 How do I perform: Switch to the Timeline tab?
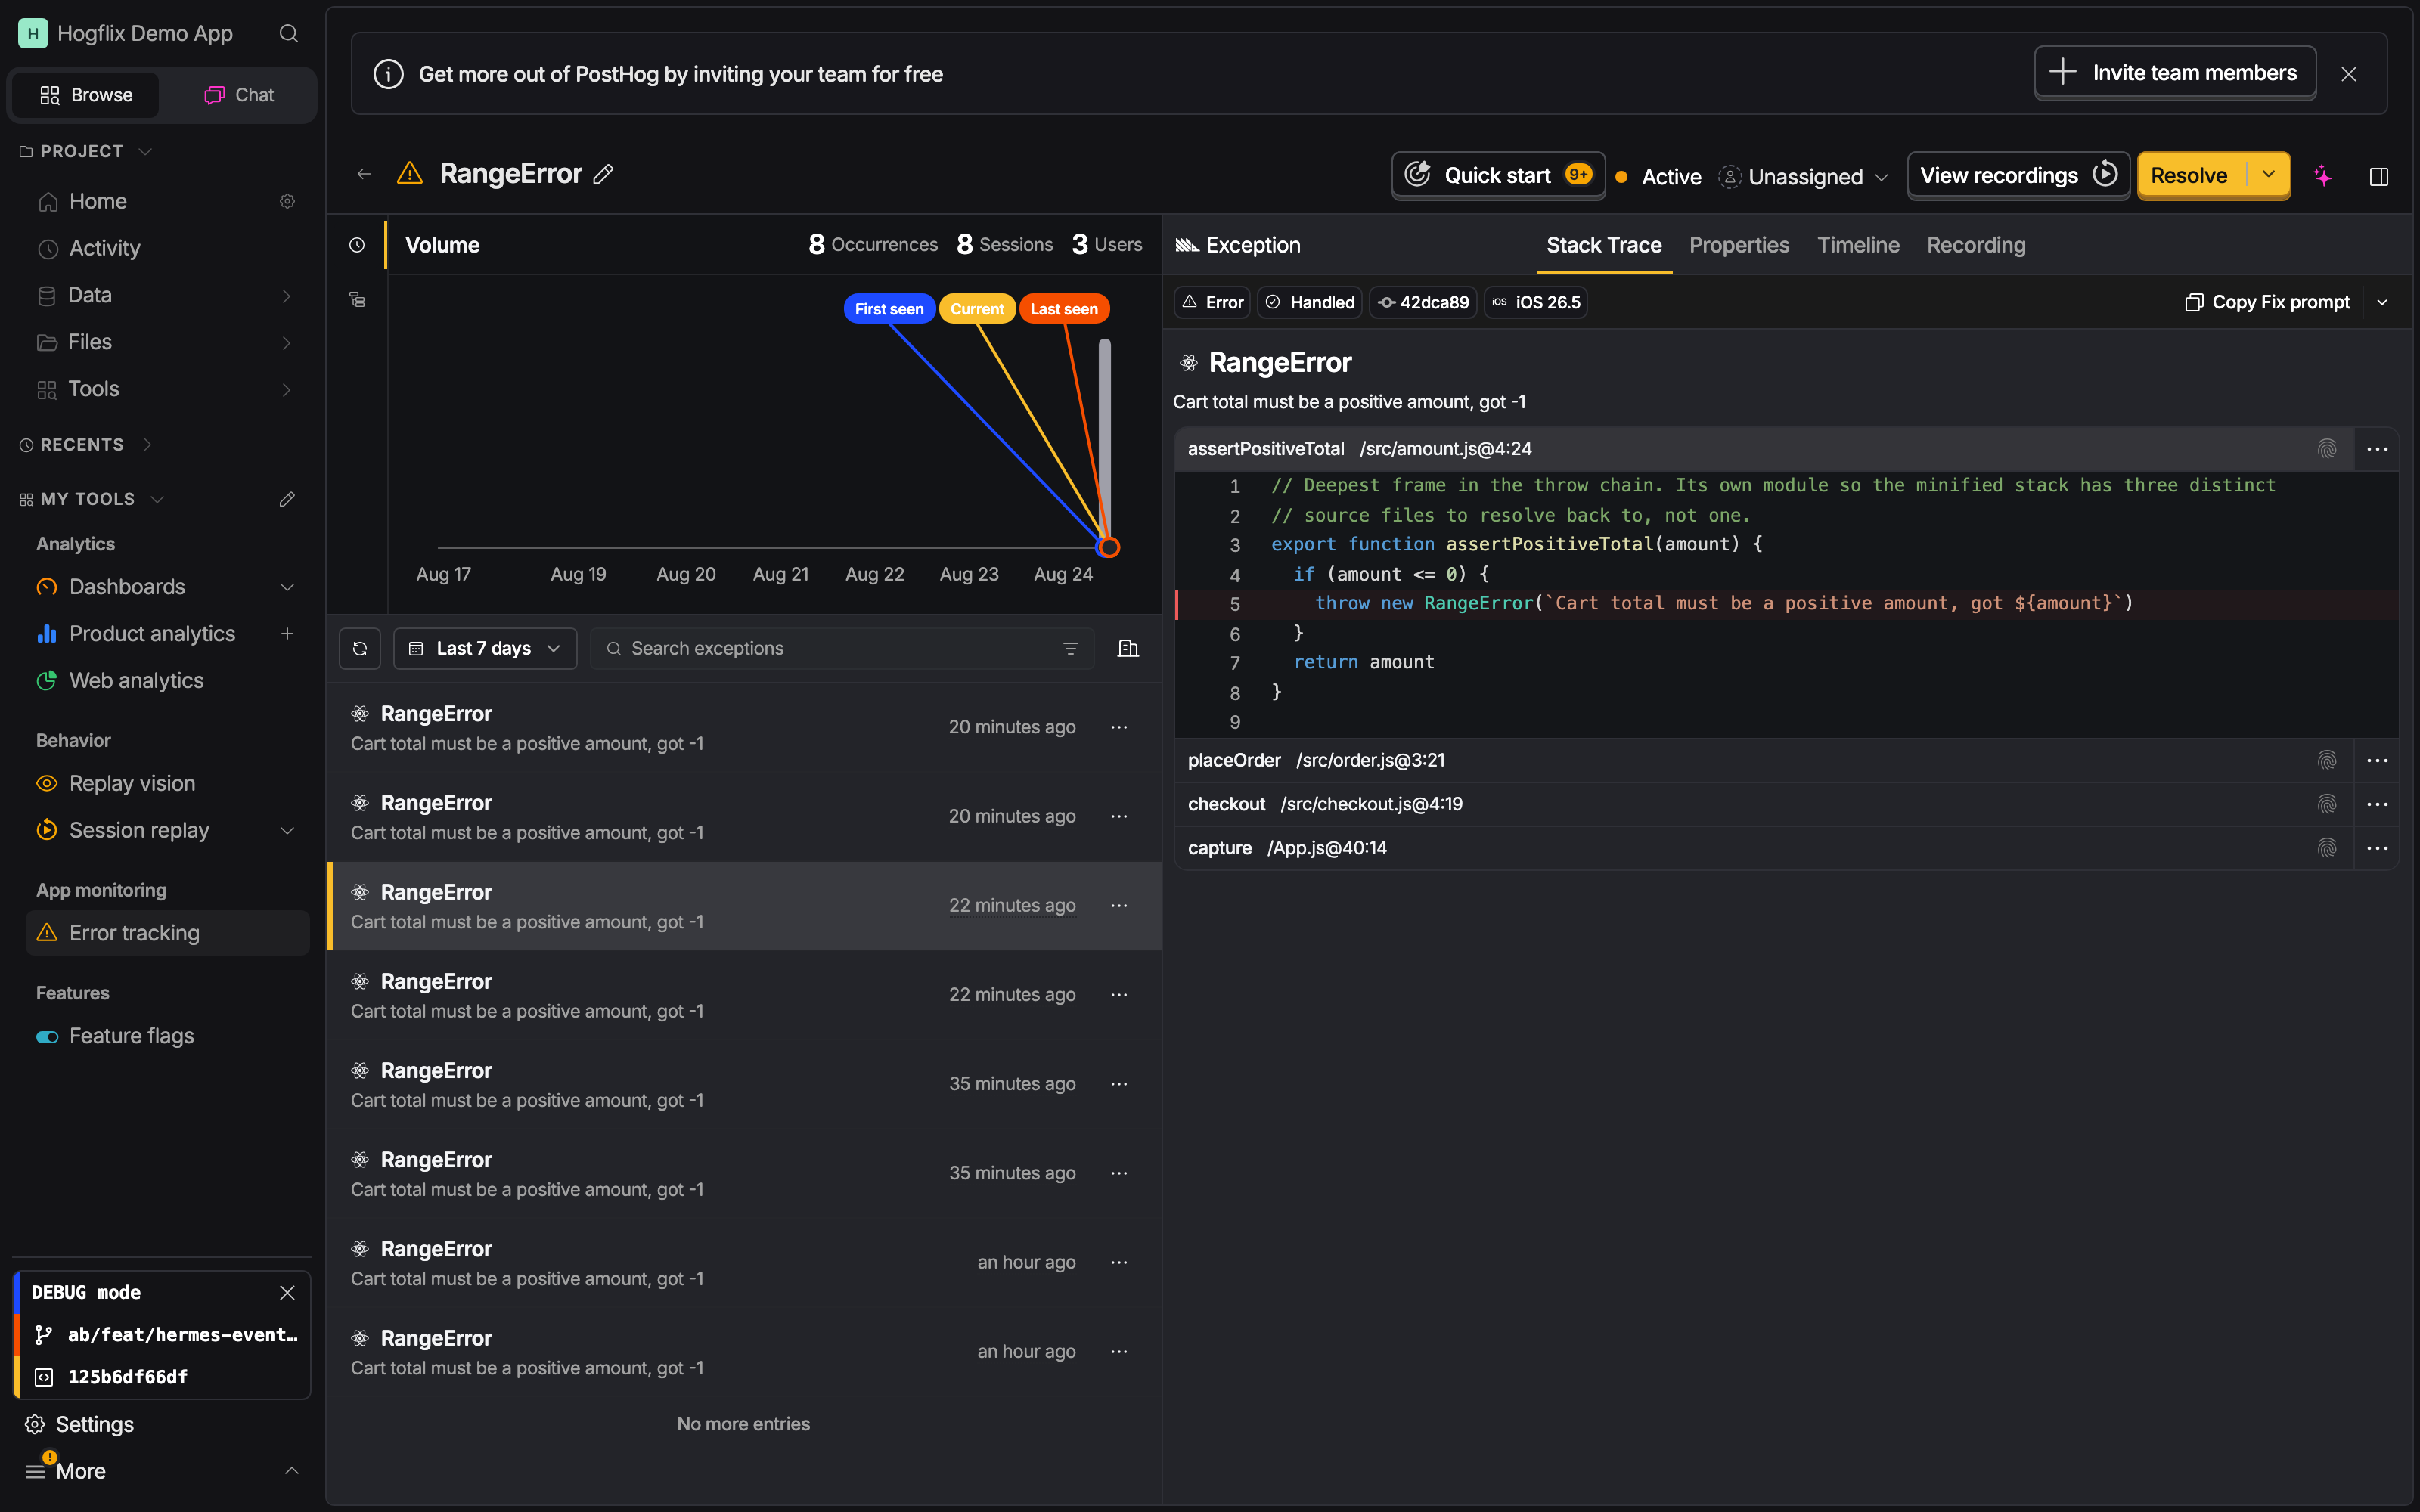pos(1858,245)
